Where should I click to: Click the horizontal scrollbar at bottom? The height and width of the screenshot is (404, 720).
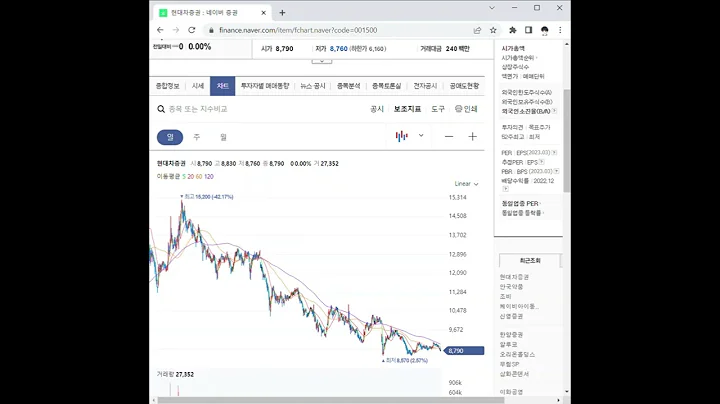pos(331,400)
